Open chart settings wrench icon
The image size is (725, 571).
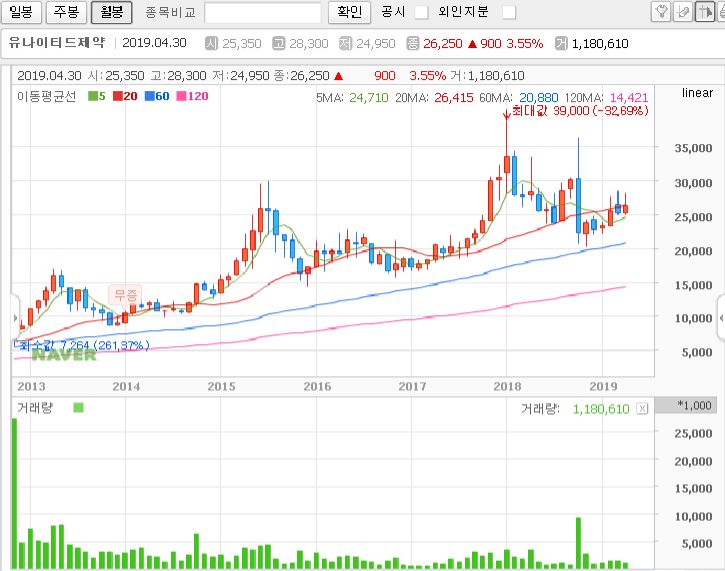(x=661, y=12)
